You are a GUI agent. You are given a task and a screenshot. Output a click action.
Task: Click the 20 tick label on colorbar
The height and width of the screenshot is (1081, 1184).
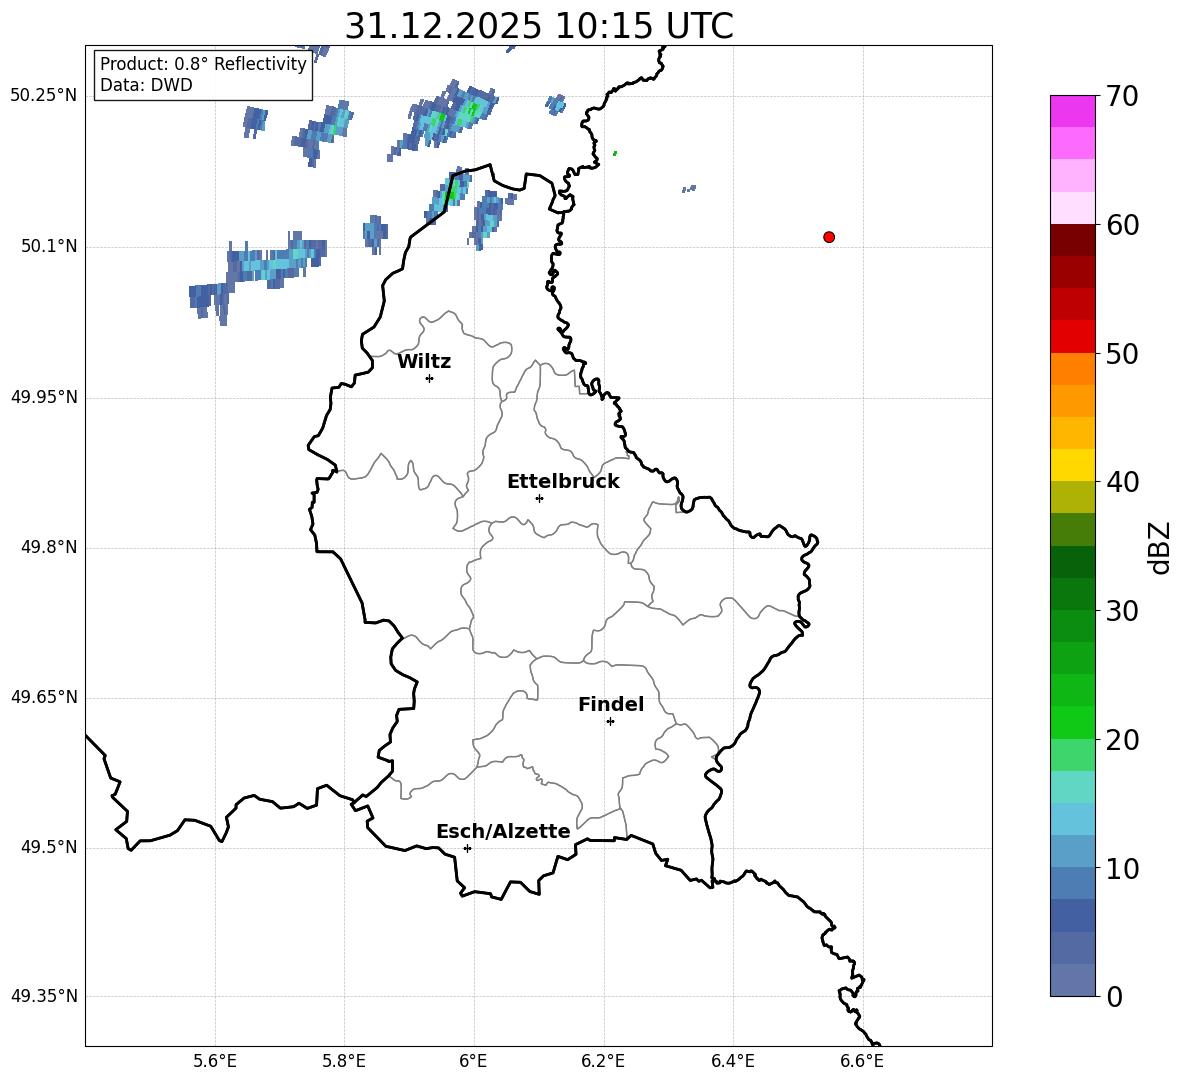point(1123,740)
